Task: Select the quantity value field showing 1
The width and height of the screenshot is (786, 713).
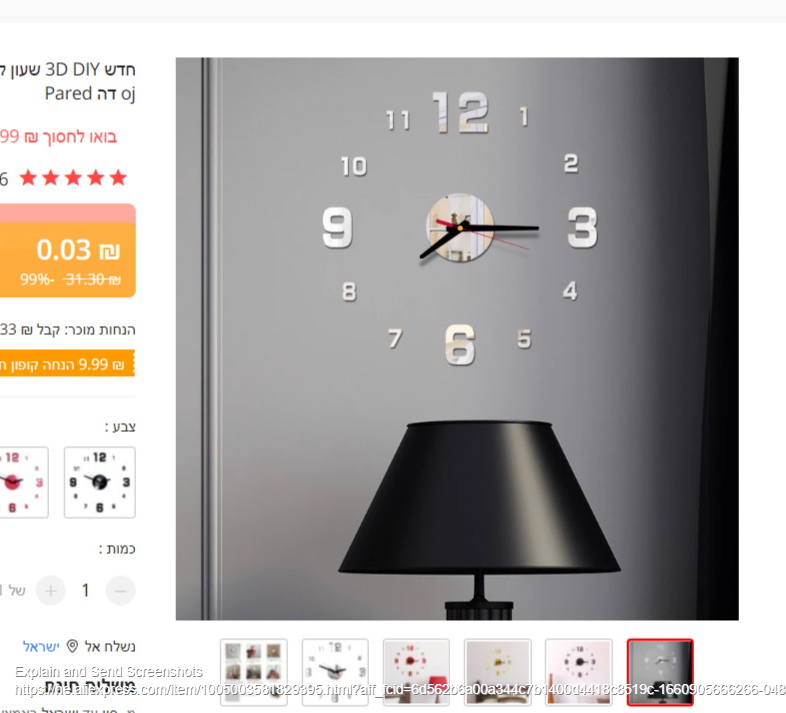Action: click(x=86, y=591)
